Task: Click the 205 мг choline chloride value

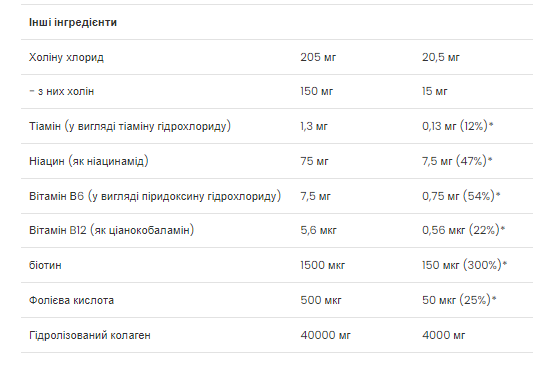Action: pyautogui.click(x=318, y=57)
